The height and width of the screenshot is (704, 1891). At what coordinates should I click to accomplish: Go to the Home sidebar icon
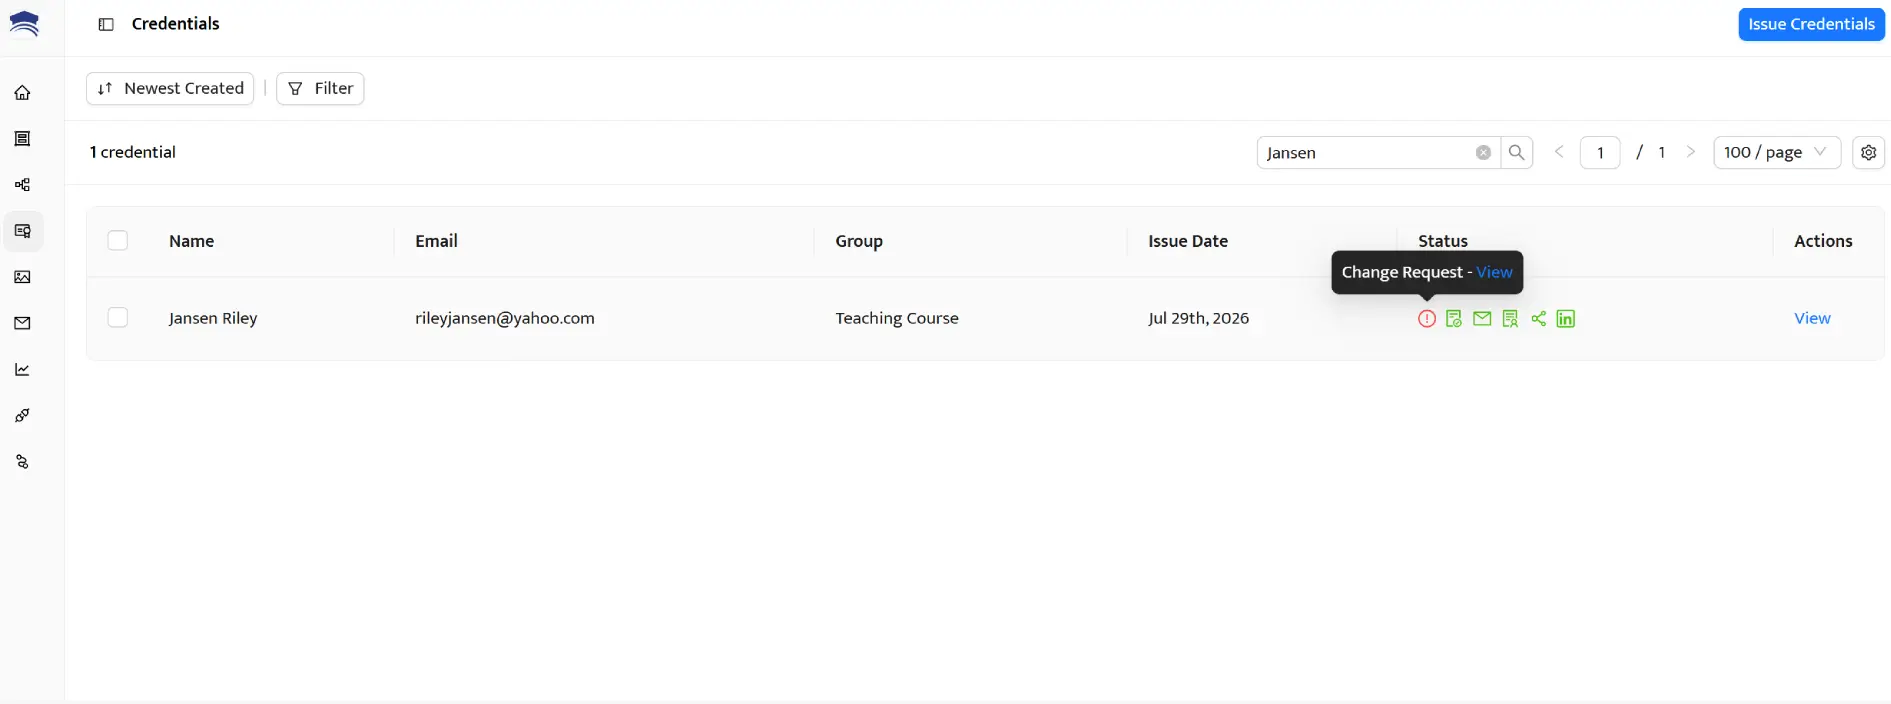[x=23, y=93]
